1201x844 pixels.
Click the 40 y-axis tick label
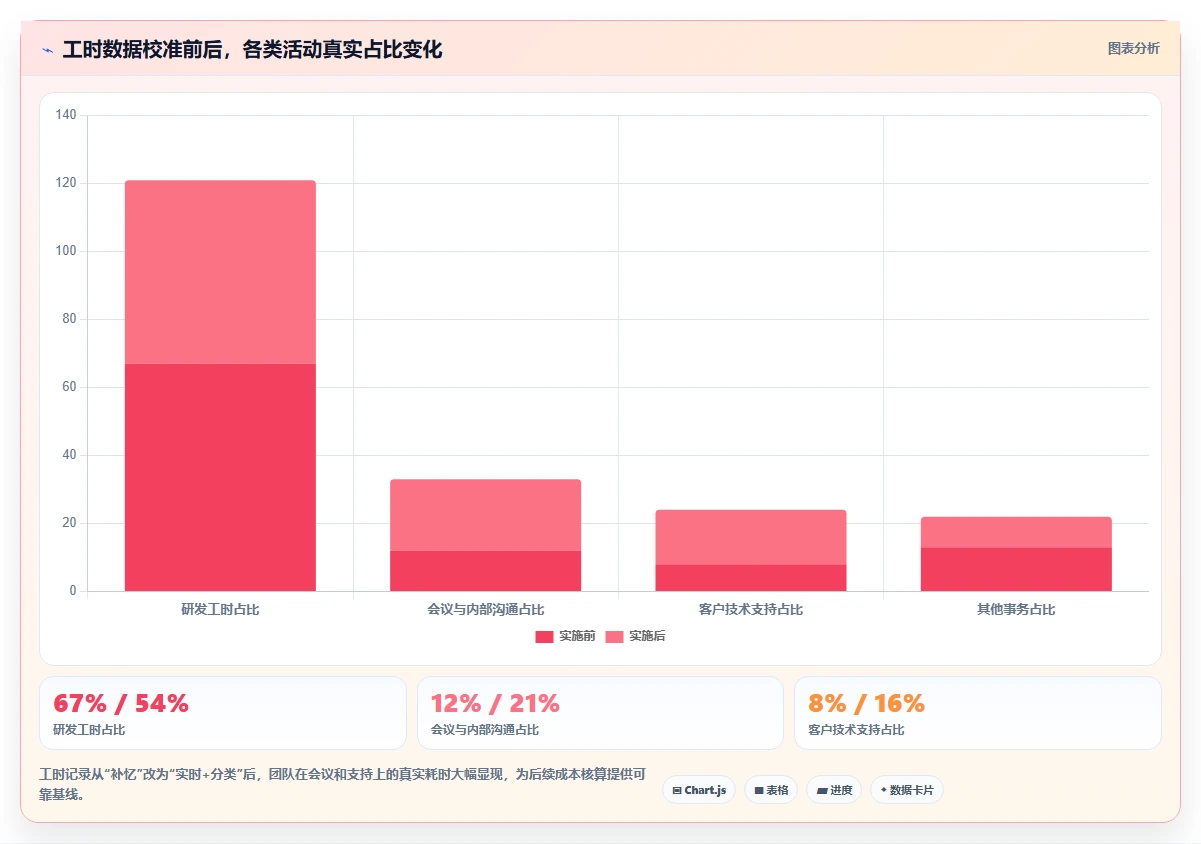(69, 455)
